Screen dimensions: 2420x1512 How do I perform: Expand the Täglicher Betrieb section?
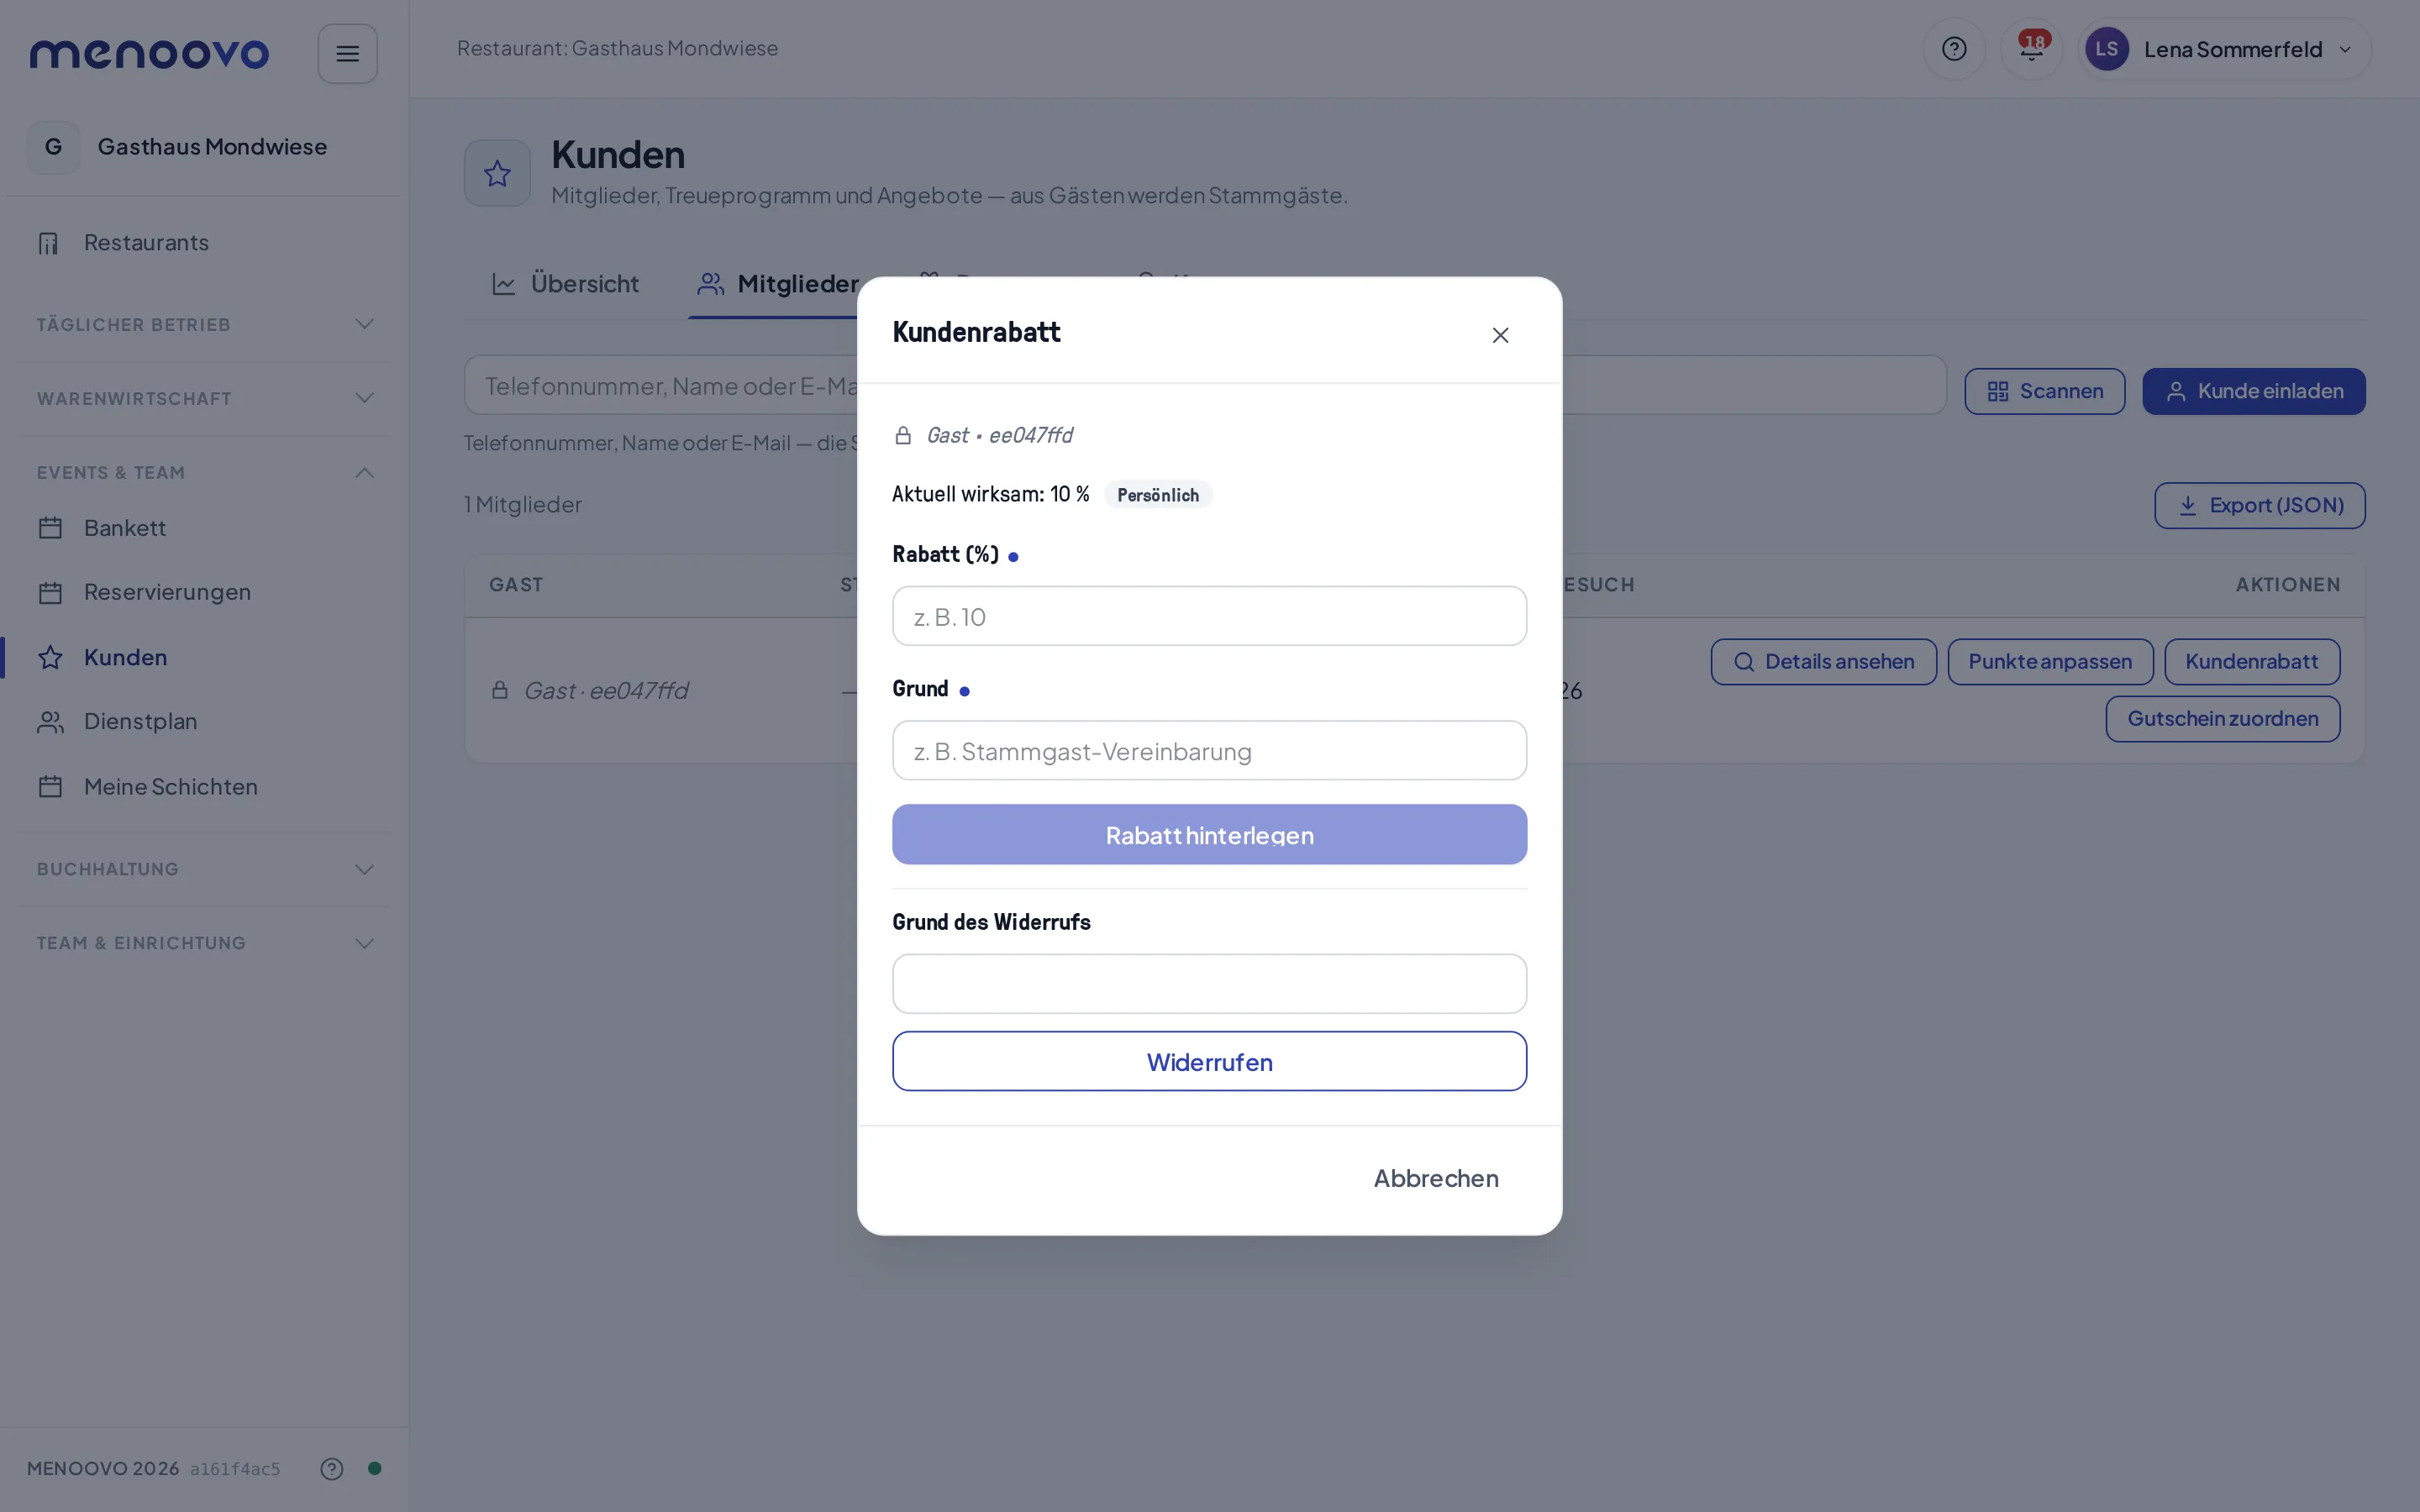tap(204, 324)
